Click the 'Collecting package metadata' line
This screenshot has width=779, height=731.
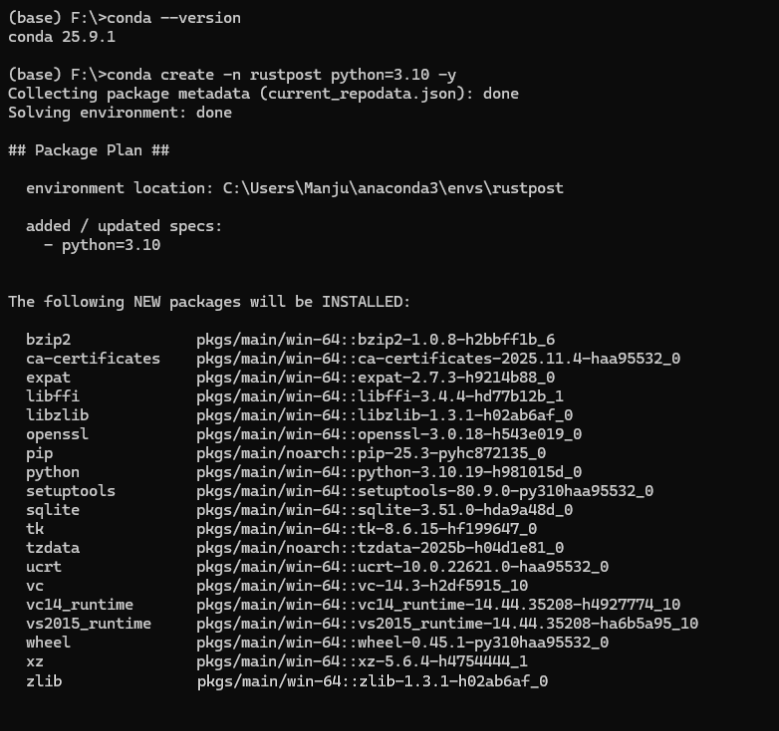click(263, 94)
